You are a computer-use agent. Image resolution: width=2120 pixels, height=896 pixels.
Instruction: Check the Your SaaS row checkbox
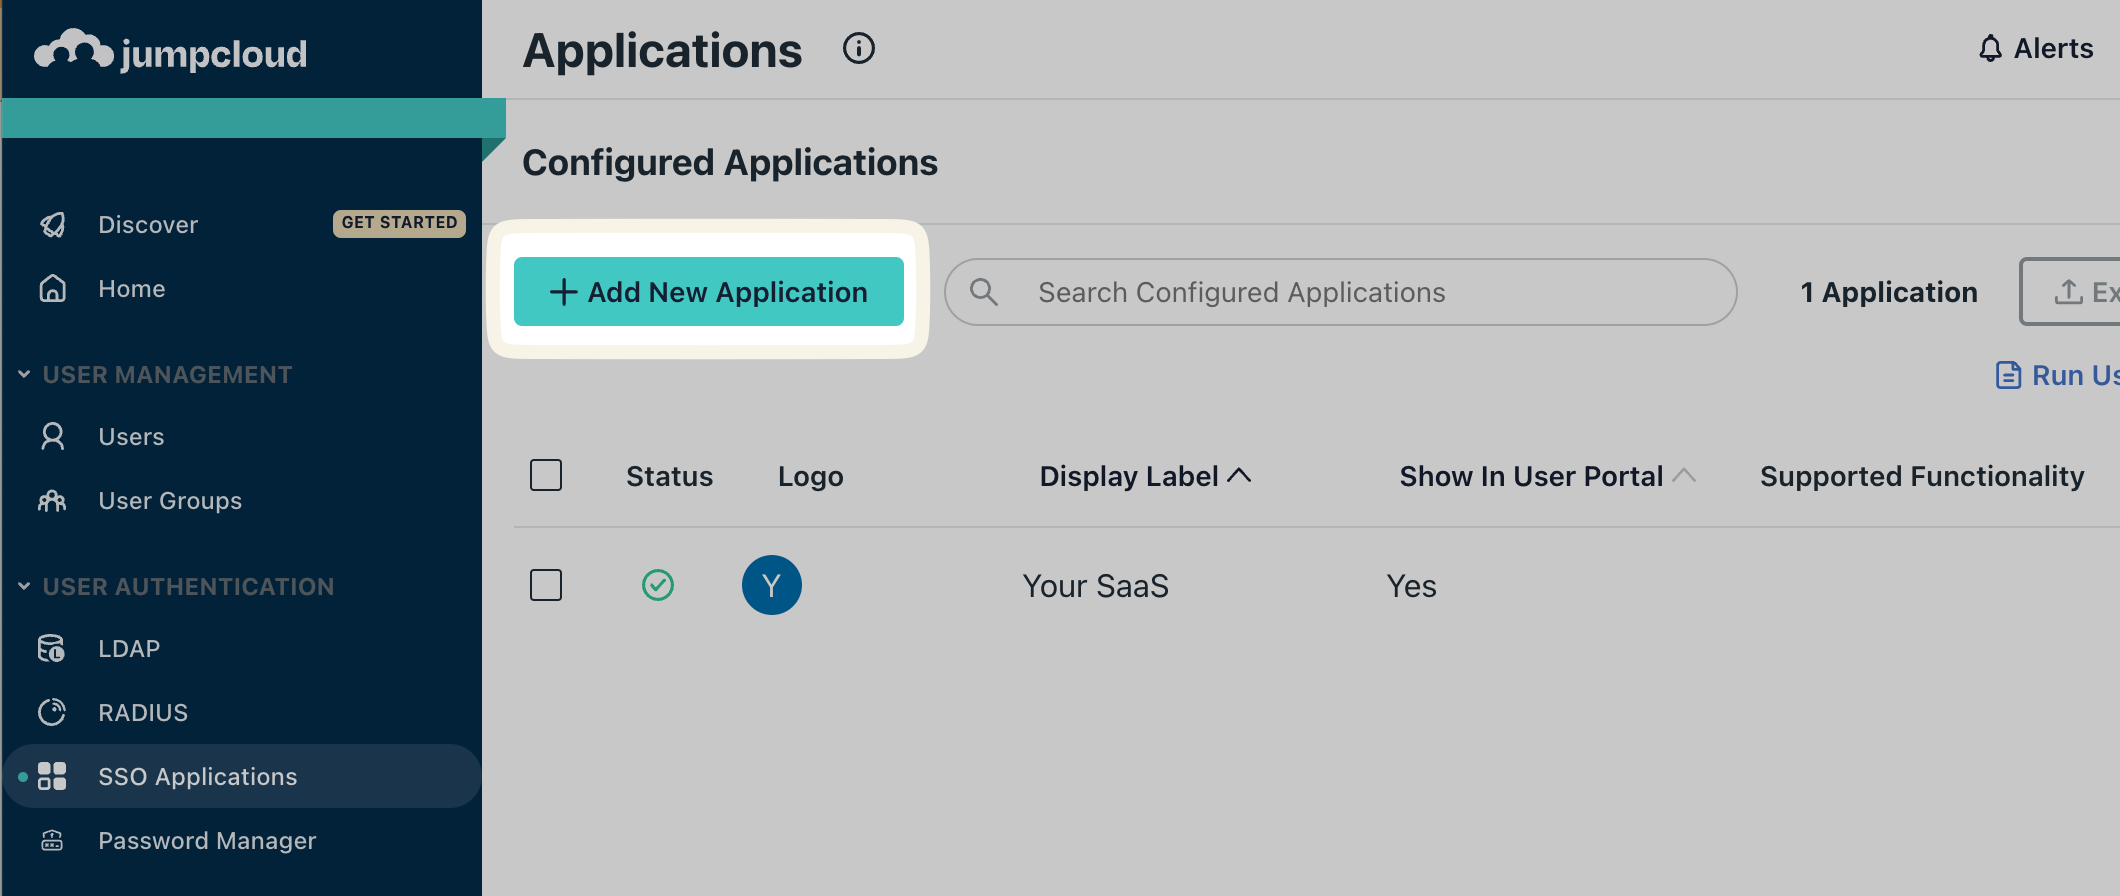[x=546, y=585]
